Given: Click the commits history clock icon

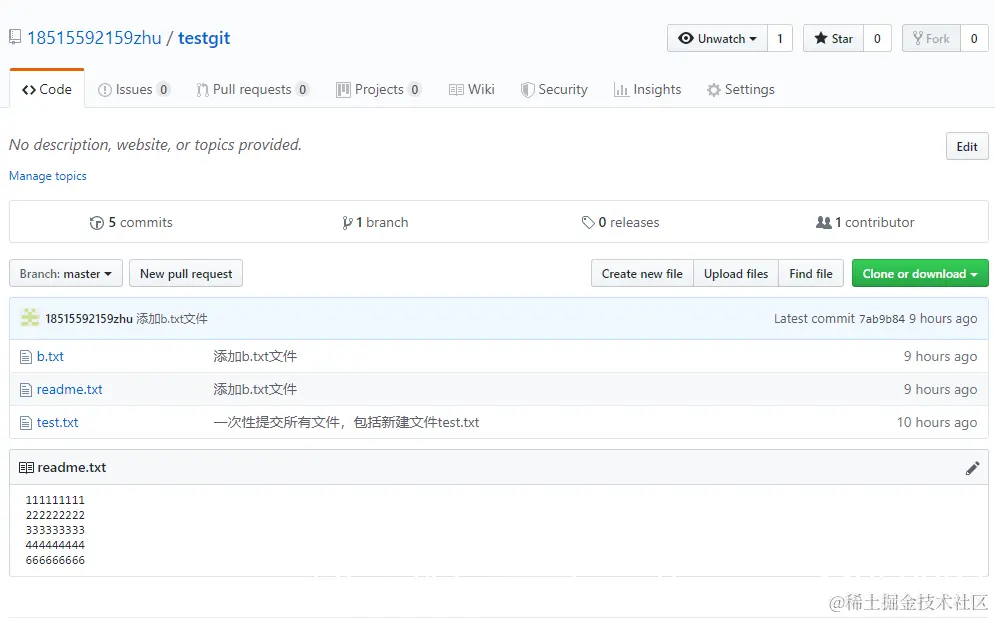Looking at the screenshot, I should [96, 223].
